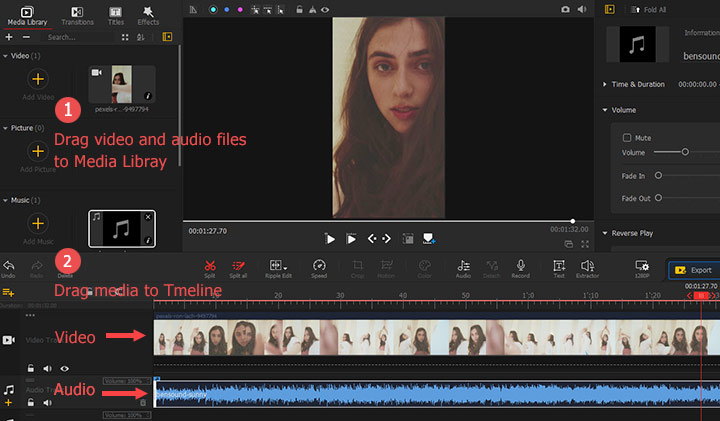720x421 pixels.
Task: Click the Split scissors tool
Action: 210,265
